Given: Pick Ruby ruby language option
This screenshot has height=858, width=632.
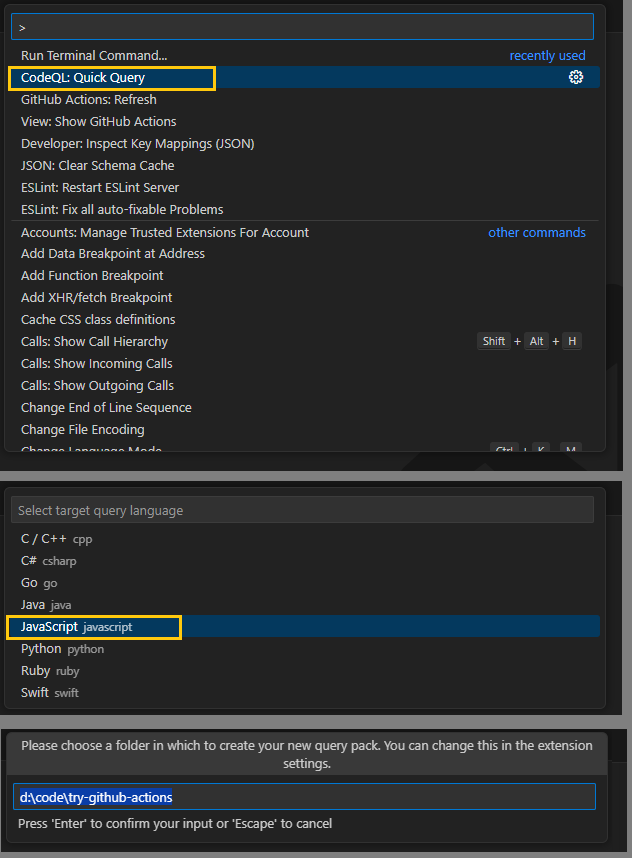Looking at the screenshot, I should tap(304, 671).
